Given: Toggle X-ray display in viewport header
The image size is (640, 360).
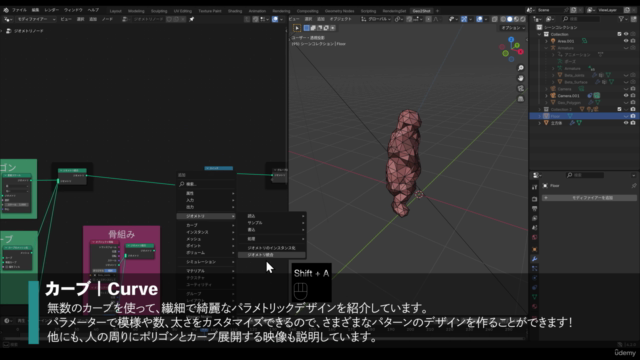Looking at the screenshot, I should click(x=495, y=19).
